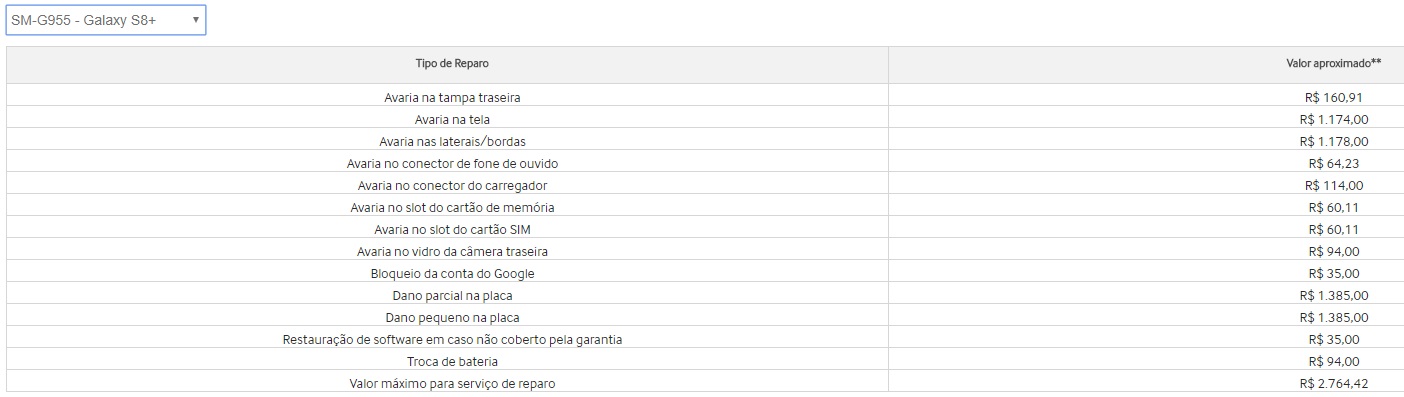Click Avaria no vidro da câmera traseira
Image resolution: width=1404 pixels, height=397 pixels.
452,251
